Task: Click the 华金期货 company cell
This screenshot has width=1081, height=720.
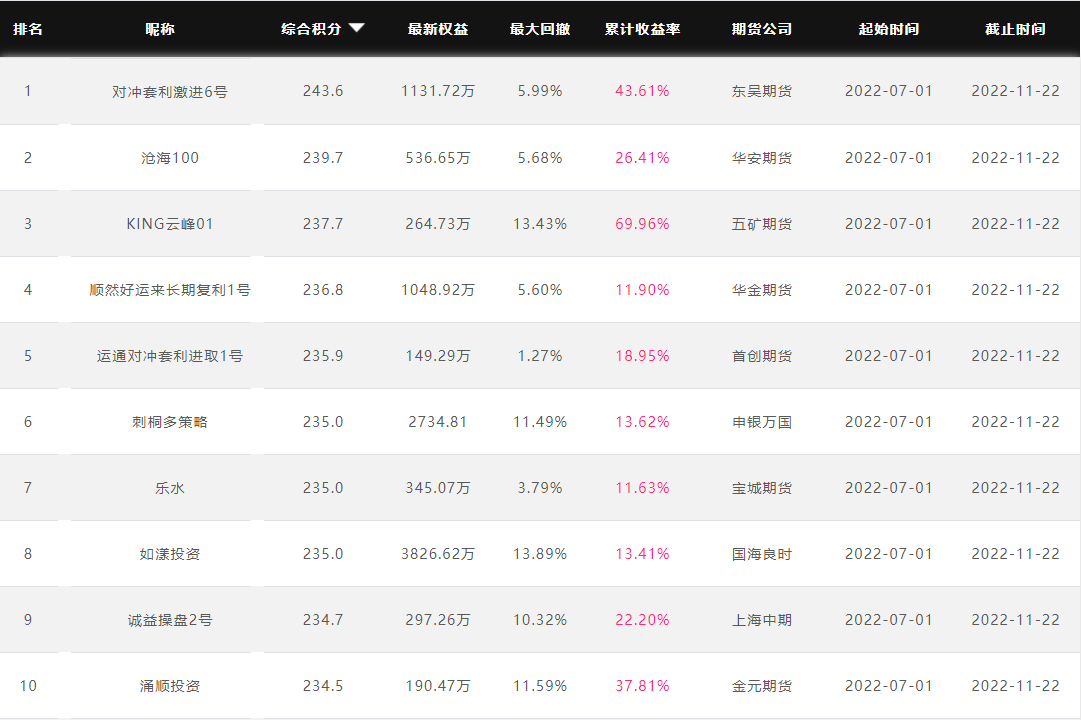Action: point(762,290)
